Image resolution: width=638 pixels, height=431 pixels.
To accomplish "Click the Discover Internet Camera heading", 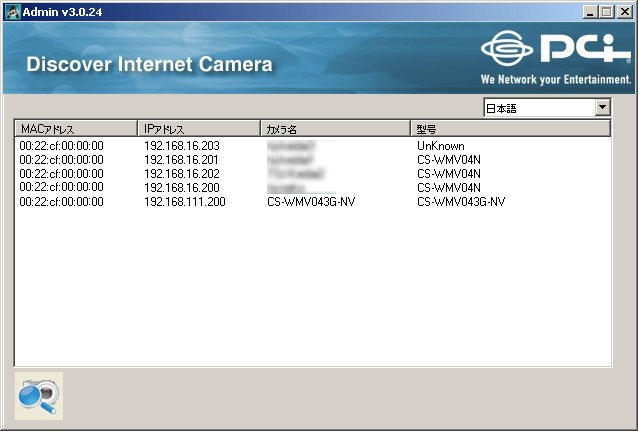I will pyautogui.click(x=149, y=65).
